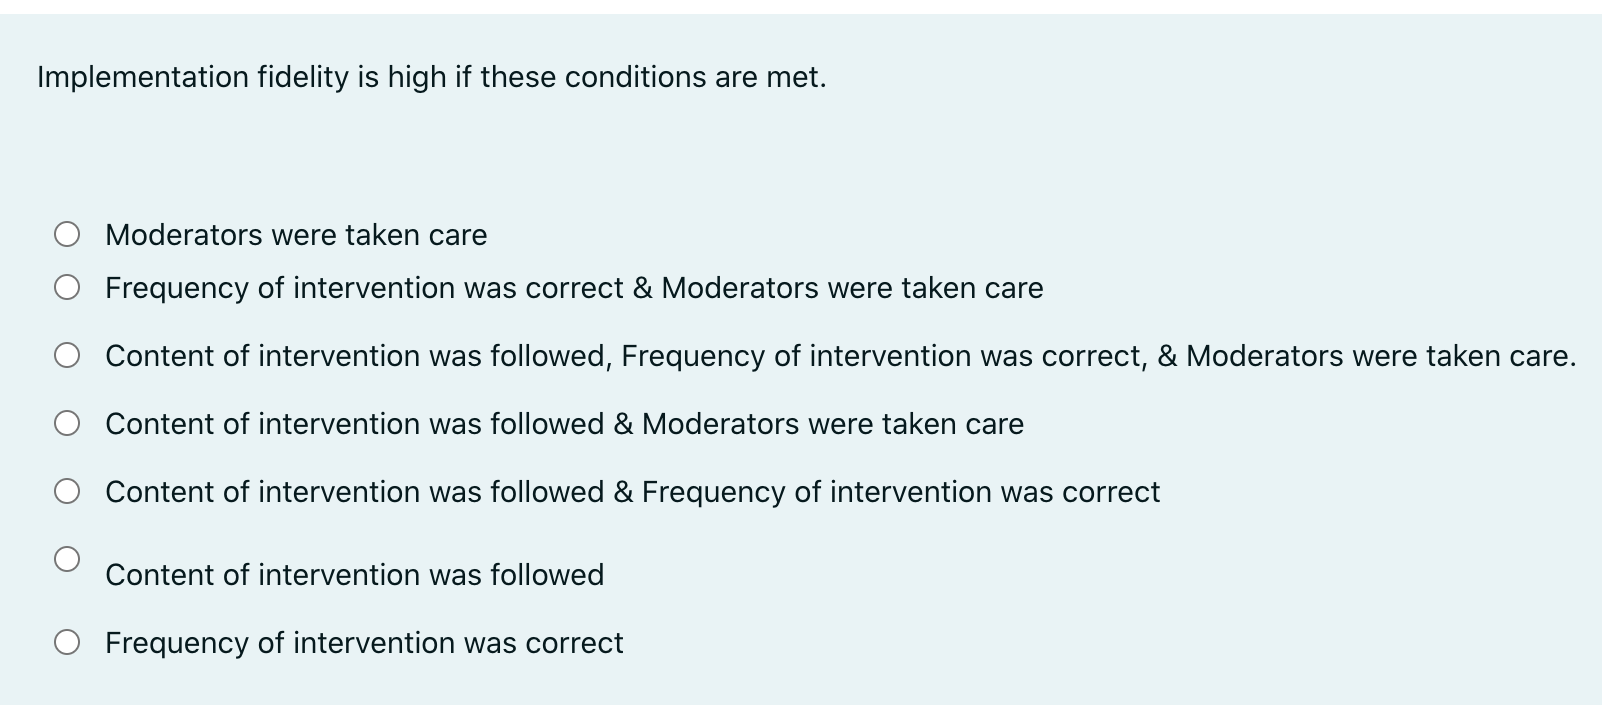
Task: Click the label 'Content of intervention was followed'
Action: click(x=354, y=575)
